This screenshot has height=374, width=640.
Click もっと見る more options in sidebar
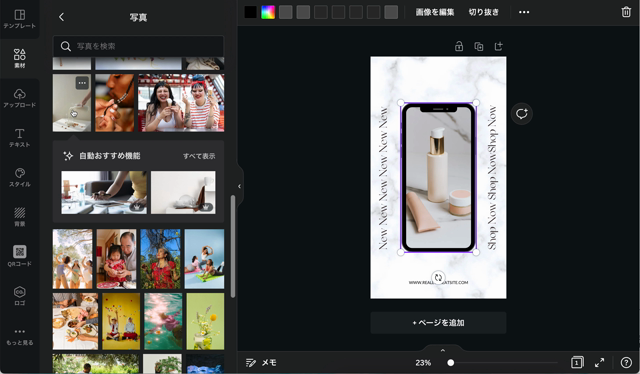[x=20, y=336]
